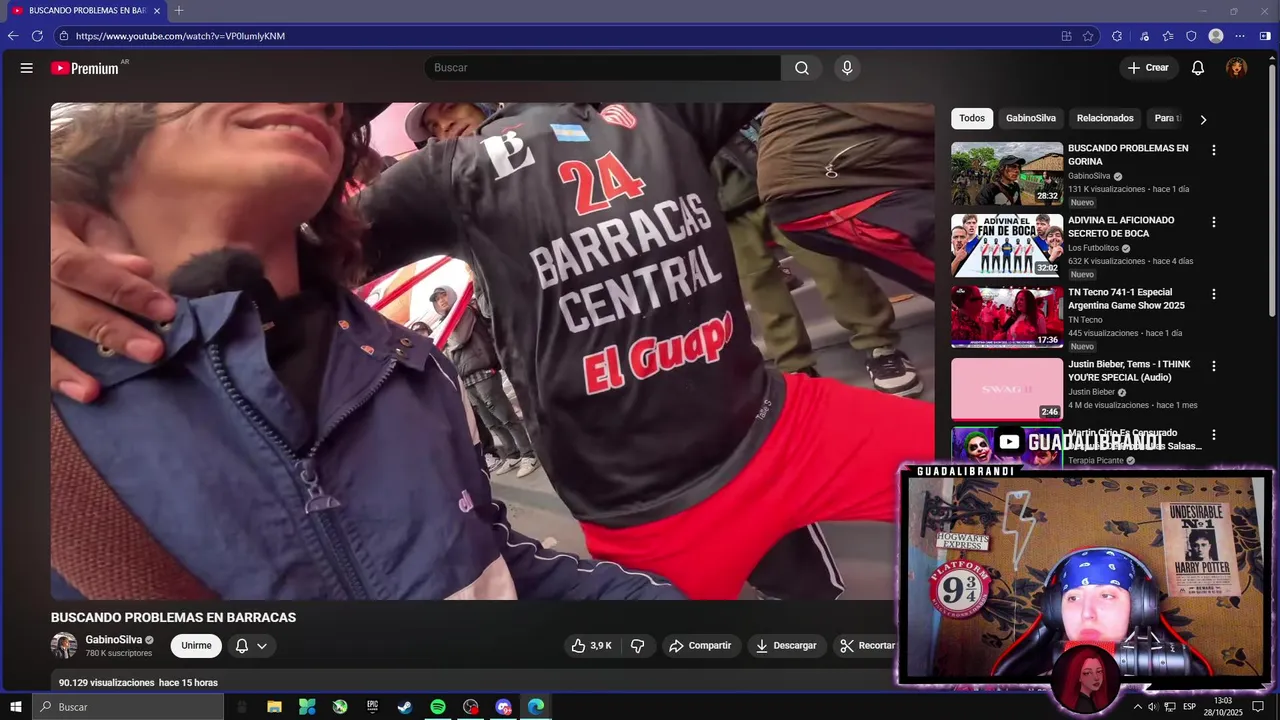This screenshot has width=1280, height=720.
Task: Open Windows action center notifications icon
Action: (1258, 707)
